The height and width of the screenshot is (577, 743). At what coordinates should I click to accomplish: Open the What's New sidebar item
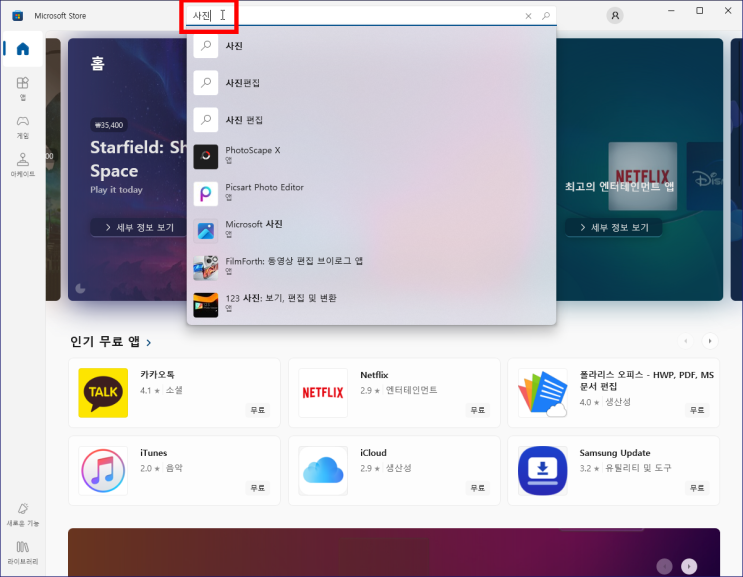click(x=23, y=514)
